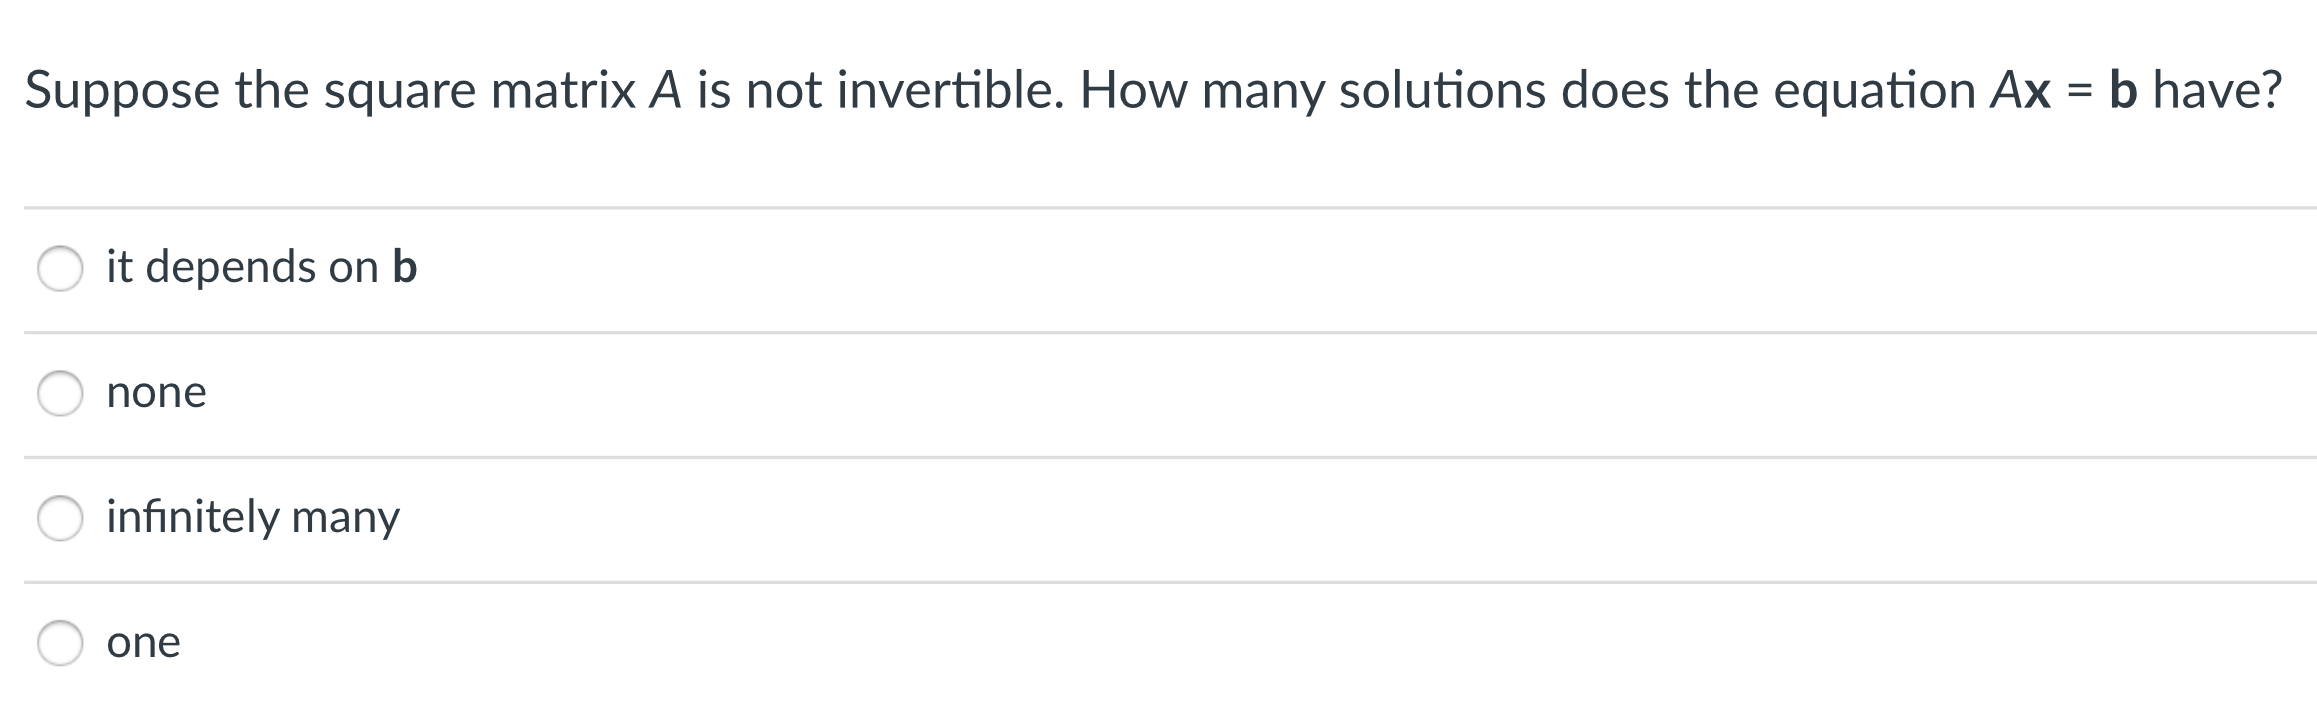Image resolution: width=2317 pixels, height=702 pixels.
Task: Select the 'infinitely many' radio button
Action: (62, 518)
